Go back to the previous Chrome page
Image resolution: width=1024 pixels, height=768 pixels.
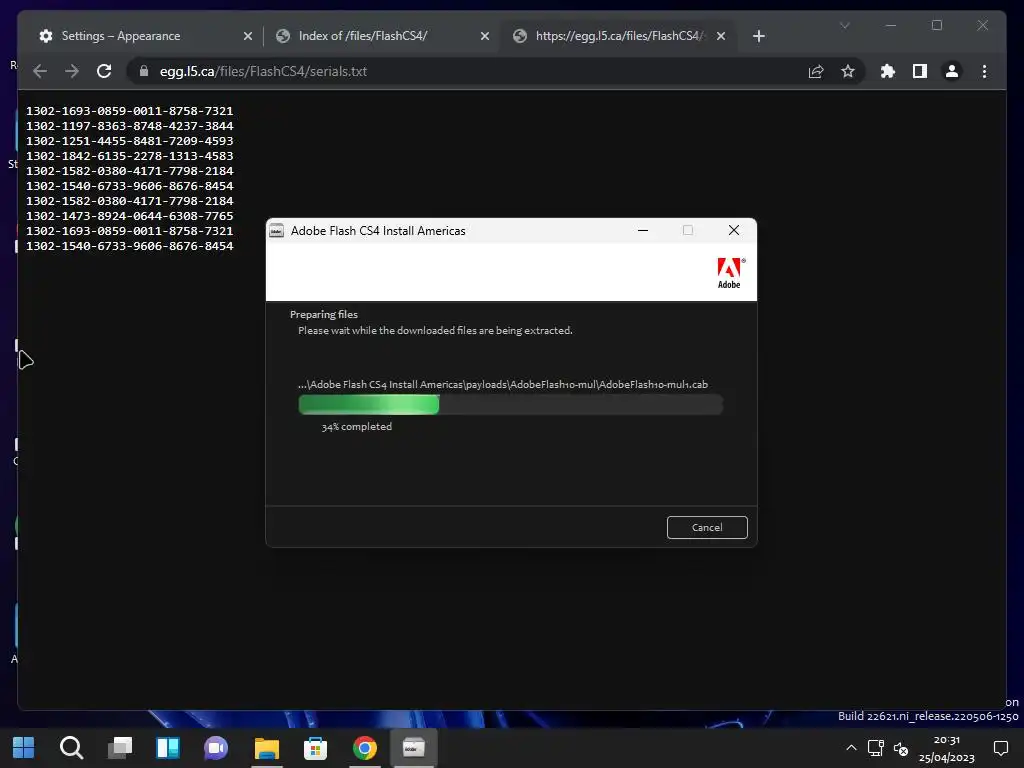click(x=40, y=71)
